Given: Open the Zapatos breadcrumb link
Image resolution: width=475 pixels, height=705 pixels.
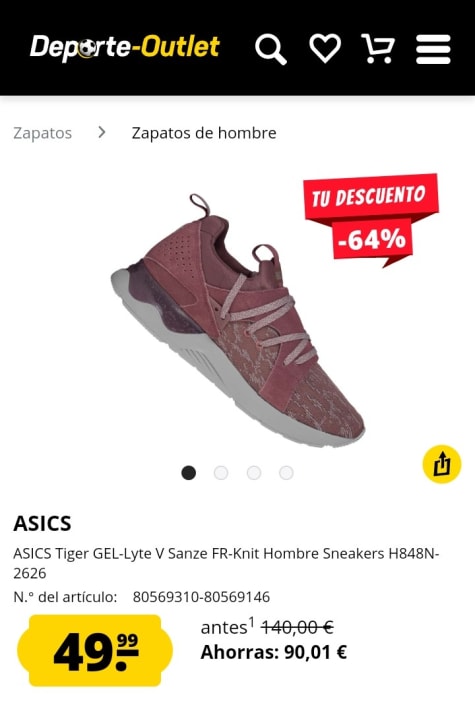Looking at the screenshot, I should (x=42, y=133).
